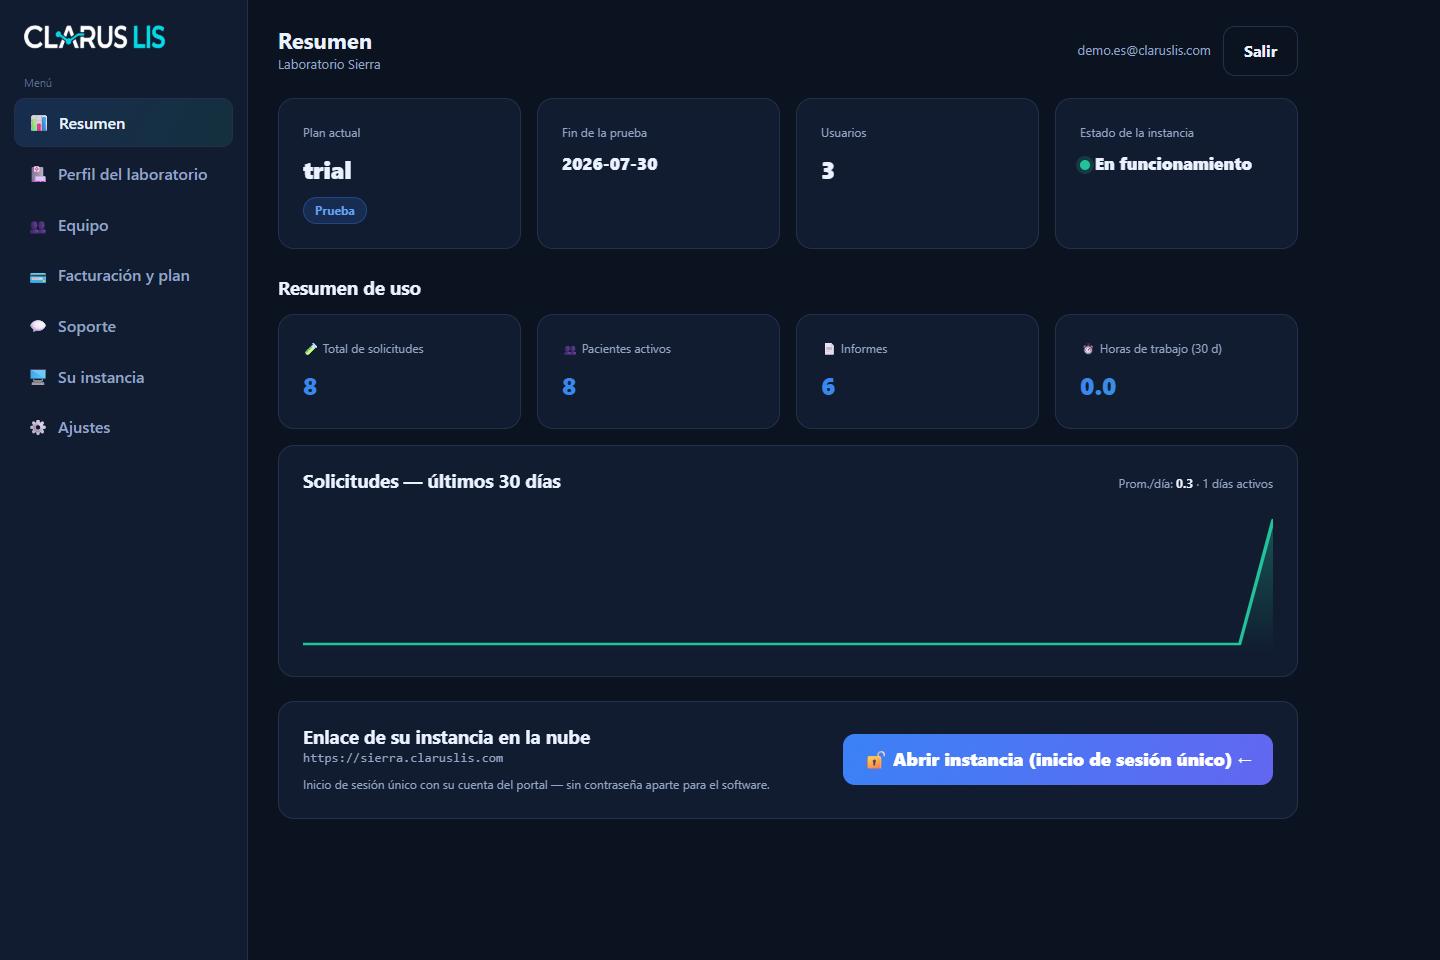Click the Plan actual label

[331, 133]
